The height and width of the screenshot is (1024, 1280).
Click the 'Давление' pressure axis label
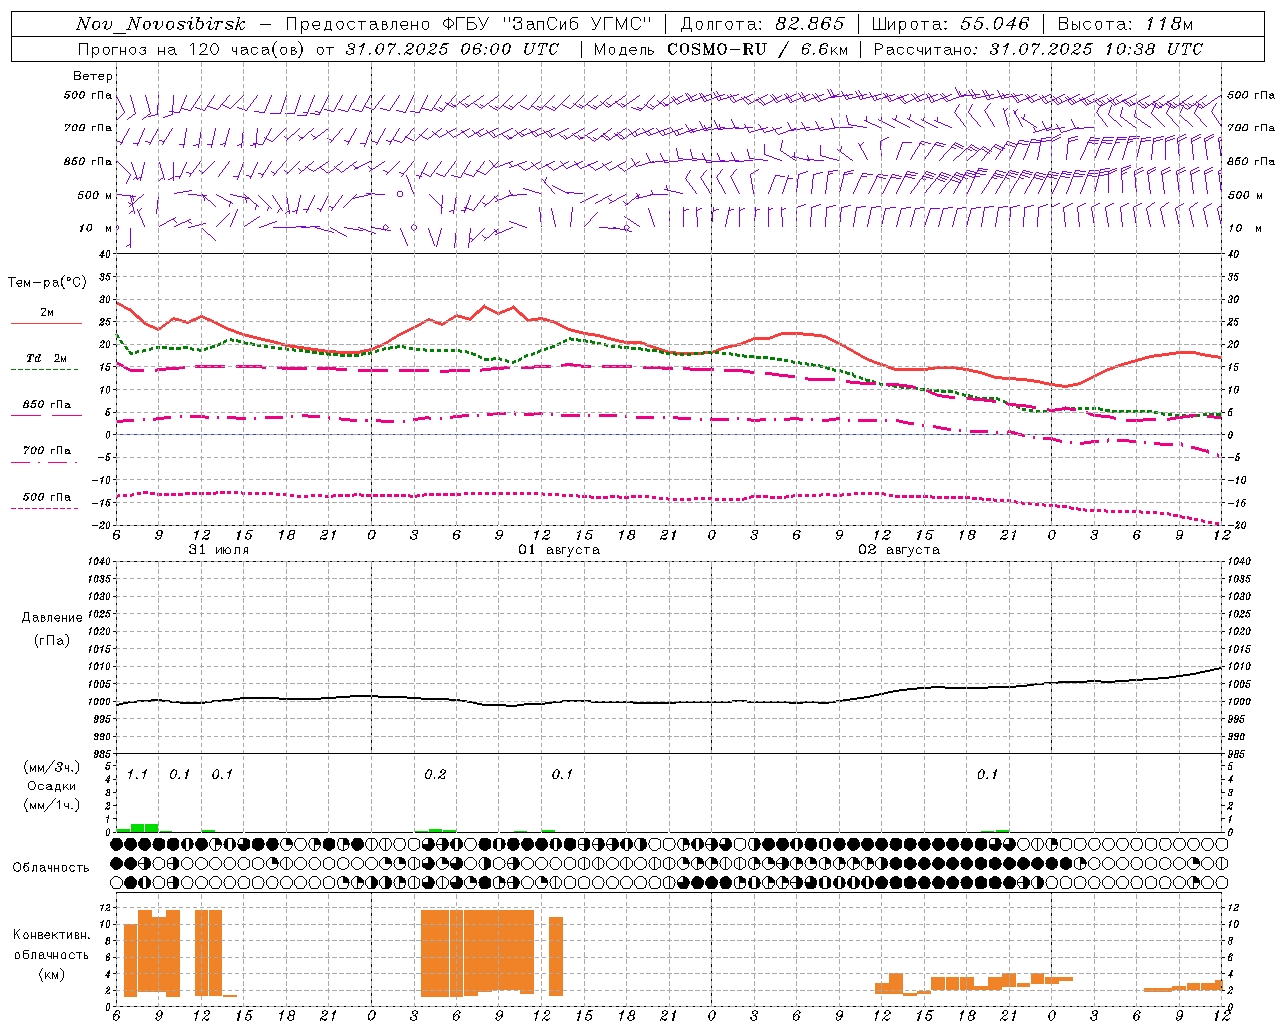pos(51,618)
